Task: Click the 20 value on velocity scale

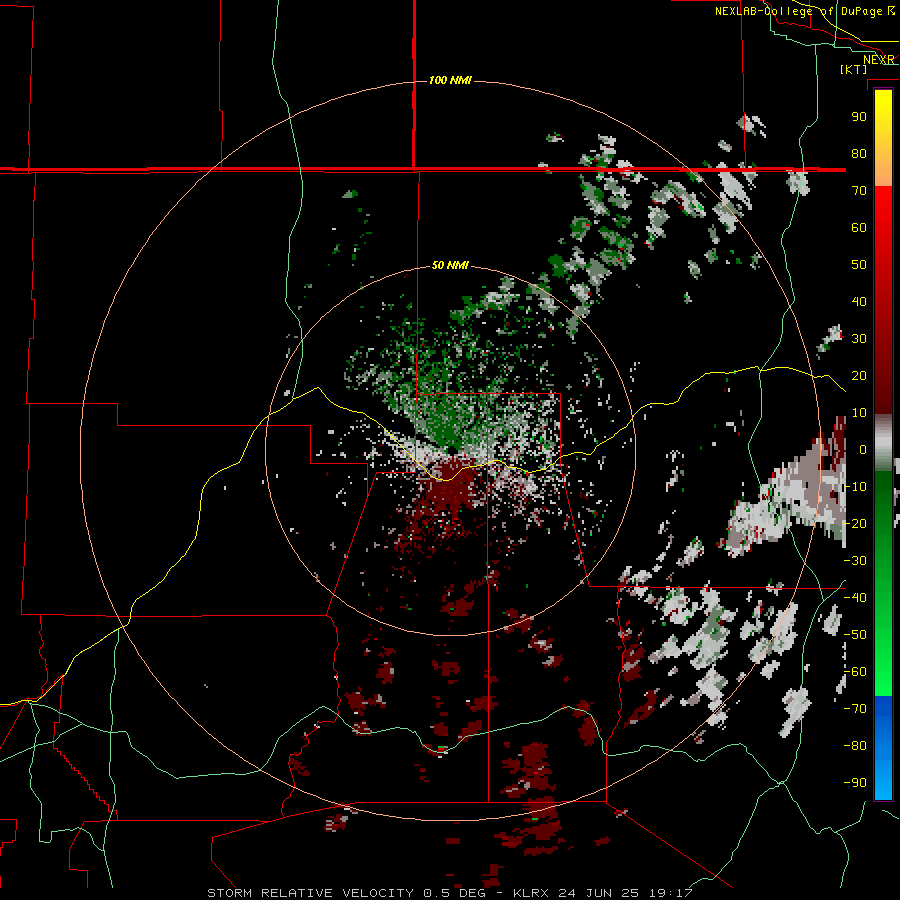Action: pyautogui.click(x=859, y=375)
